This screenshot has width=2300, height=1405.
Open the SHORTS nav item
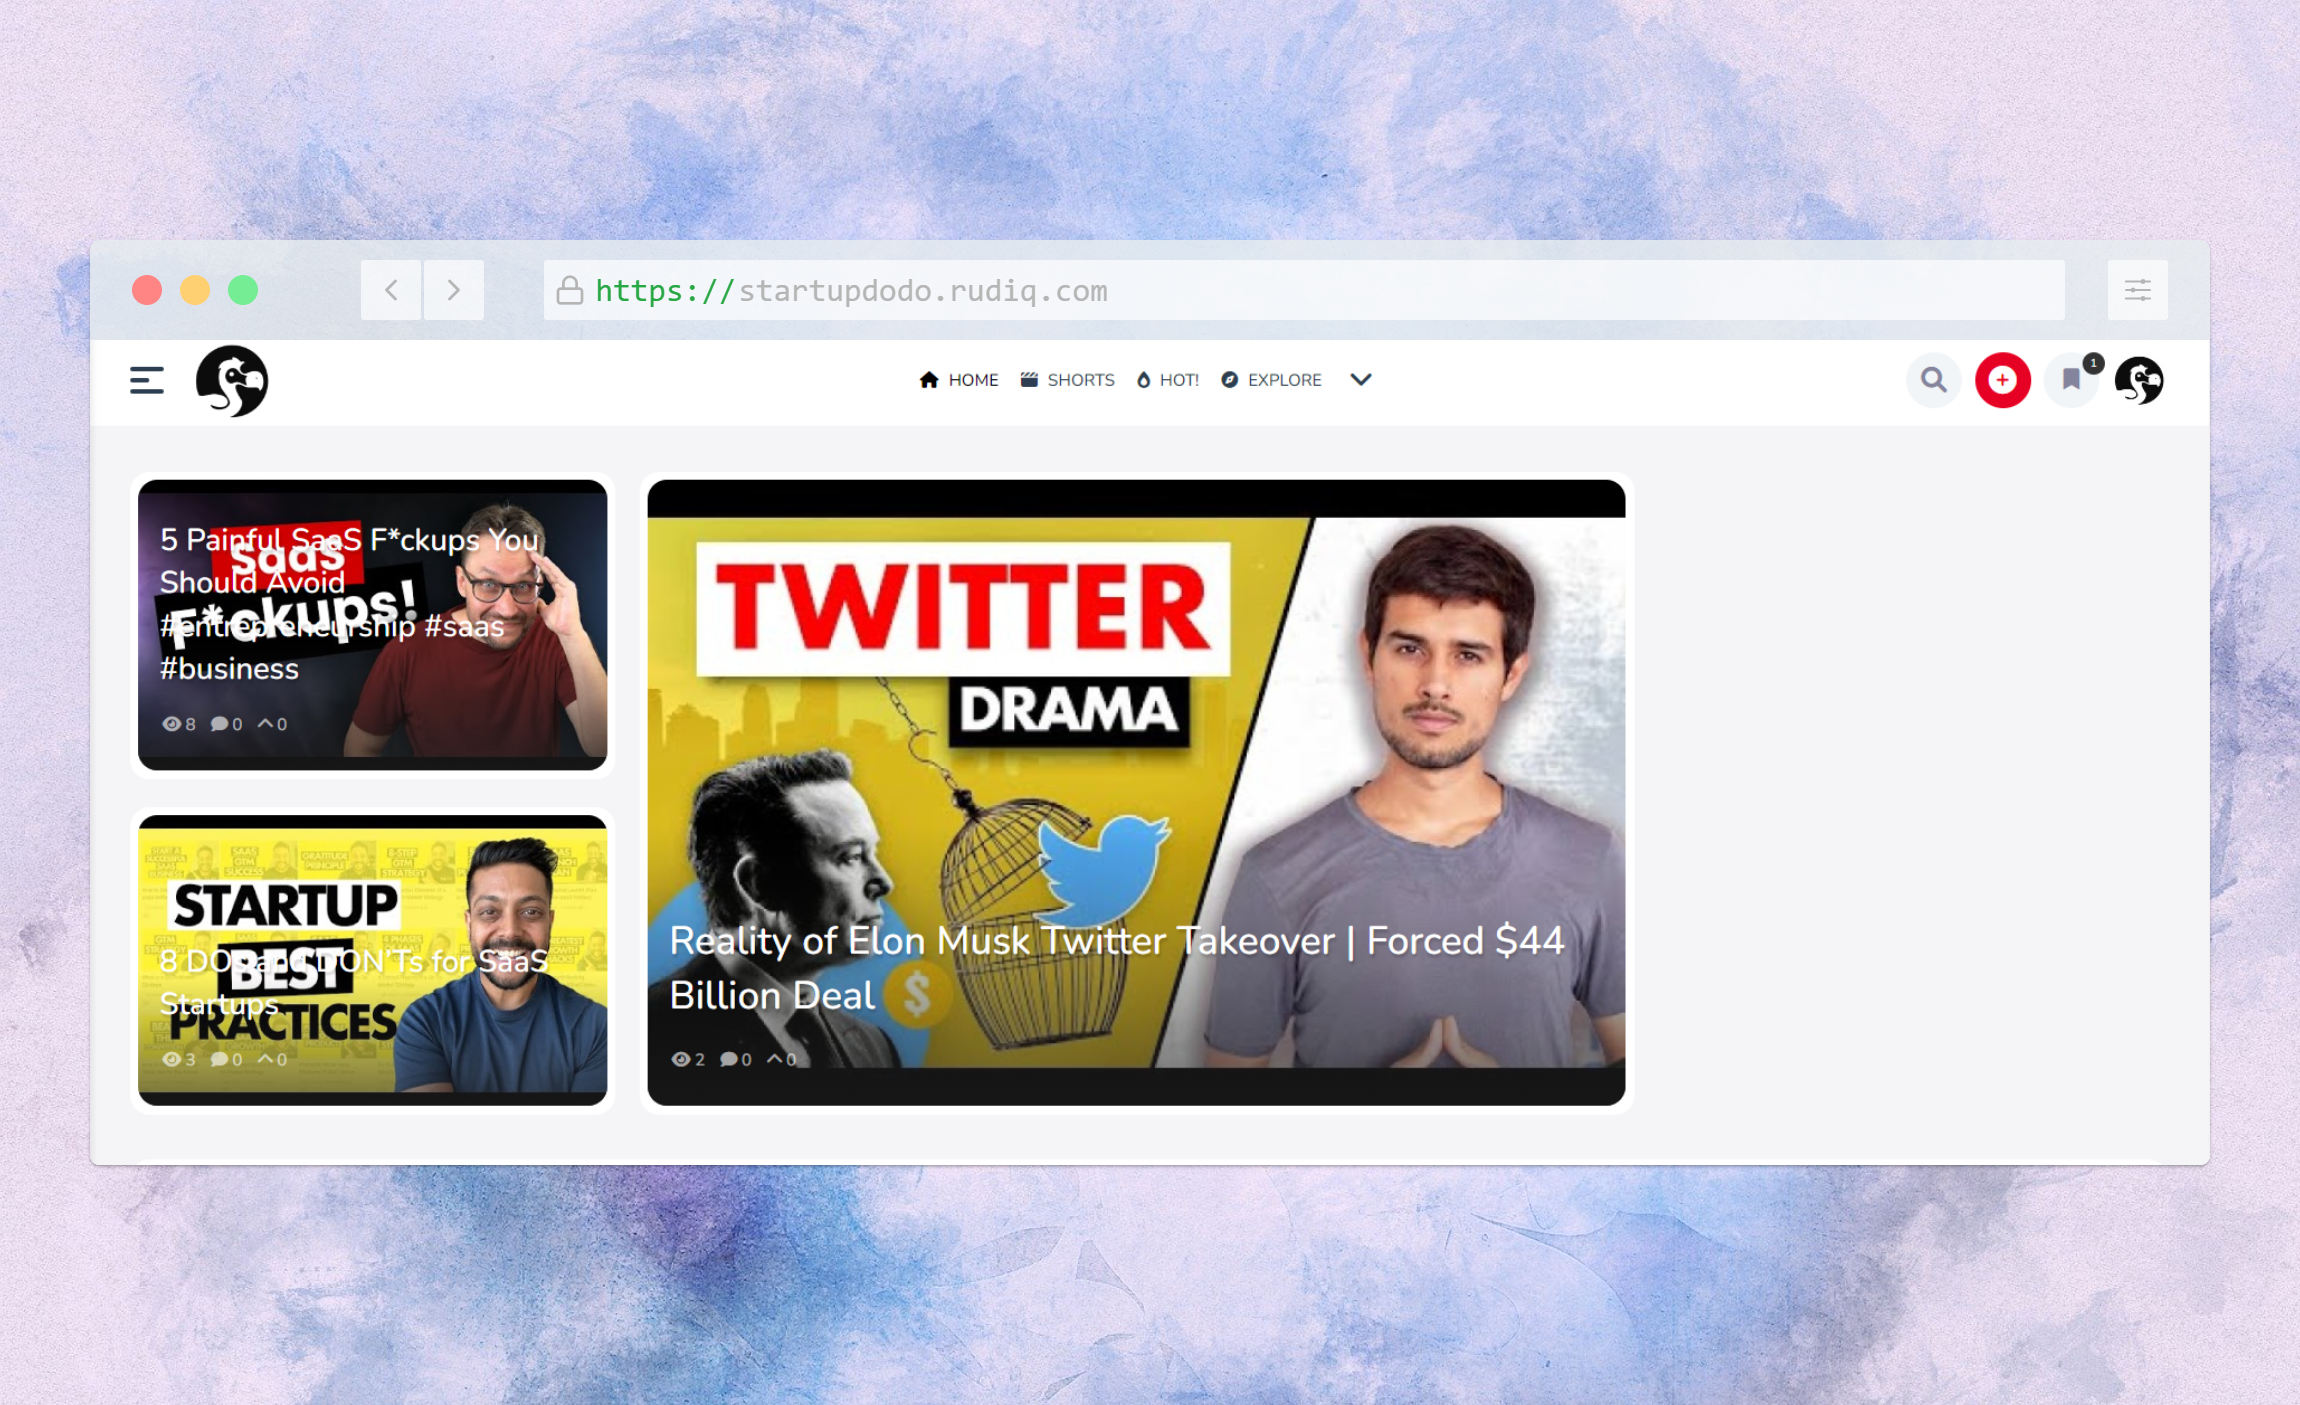(1067, 380)
